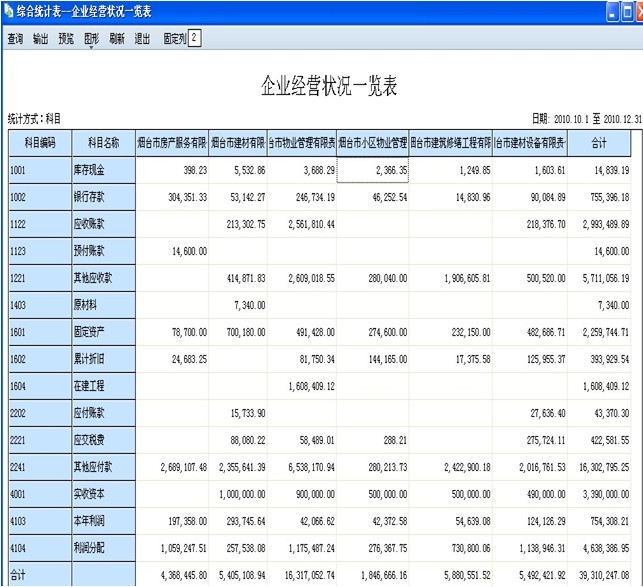
Task: Select row code 1001
Action: [x=40, y=170]
